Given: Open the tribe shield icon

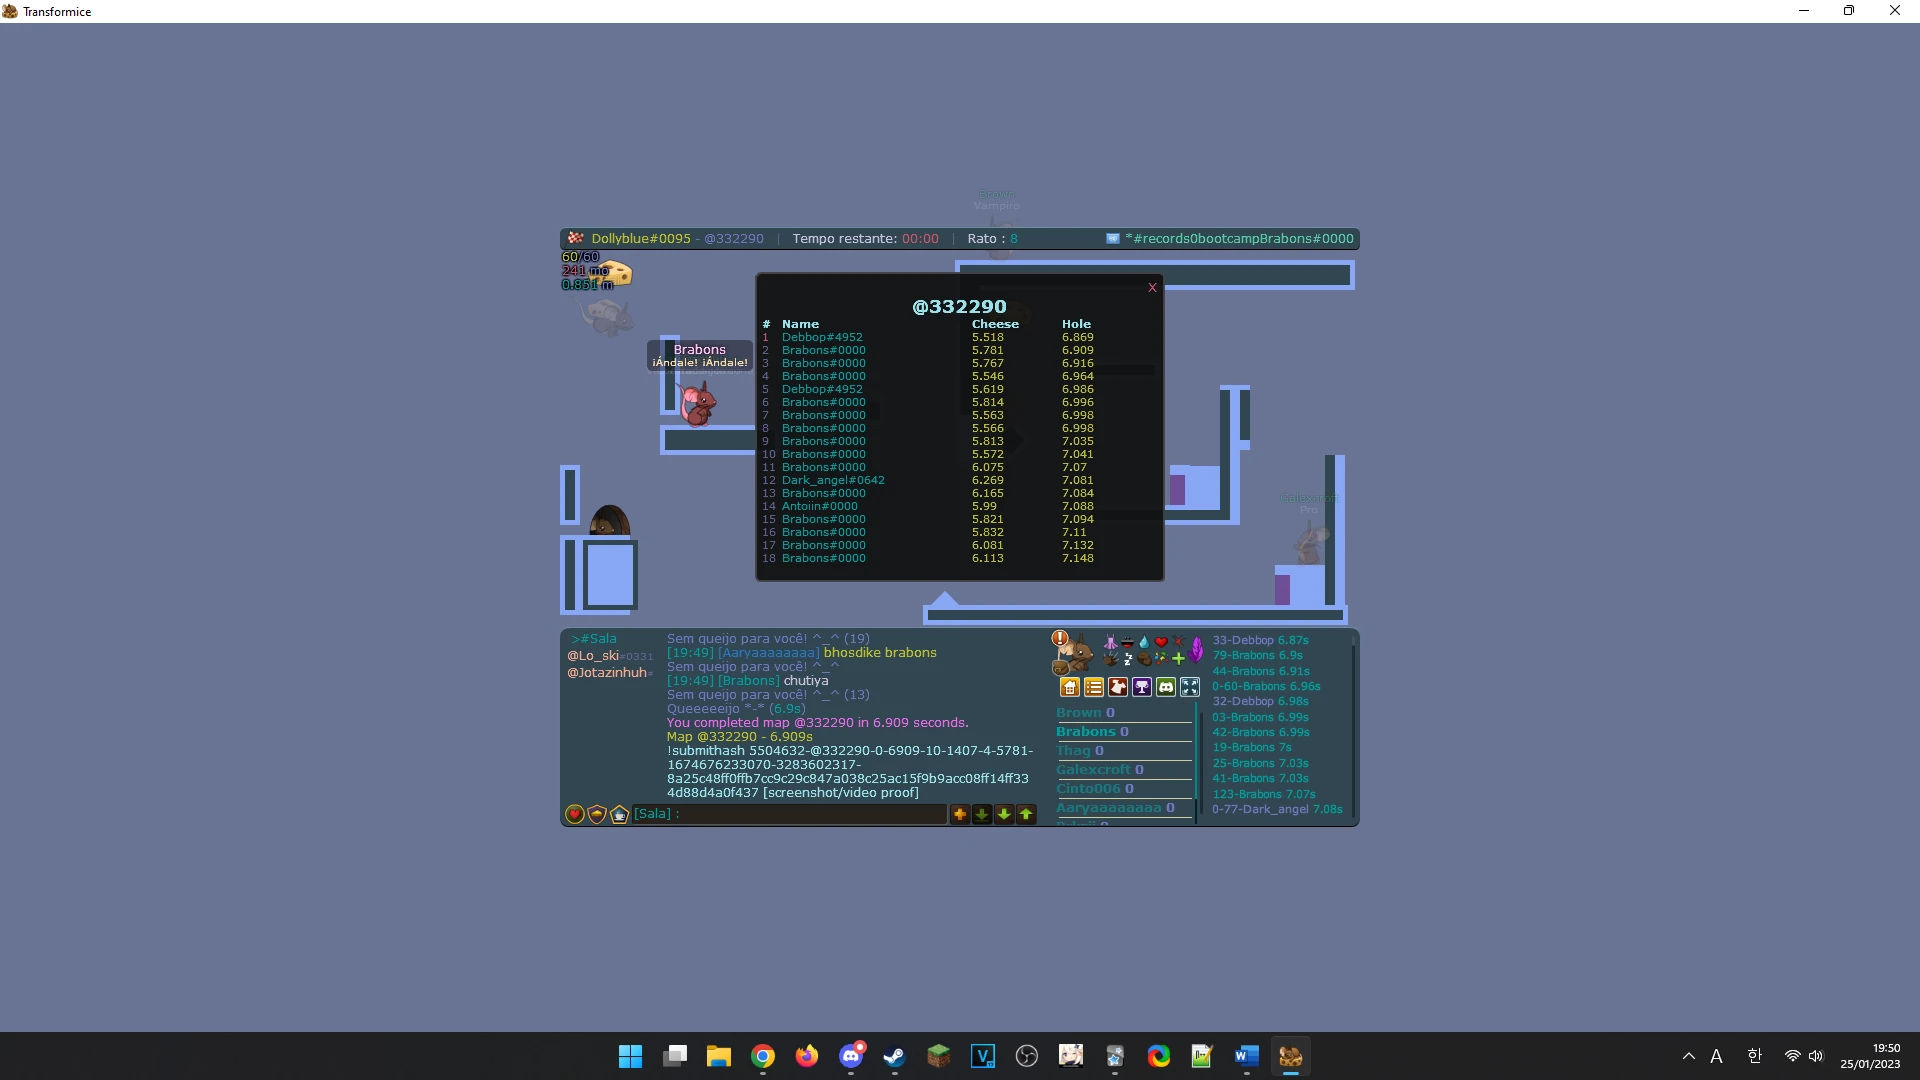Looking at the screenshot, I should [x=597, y=815].
